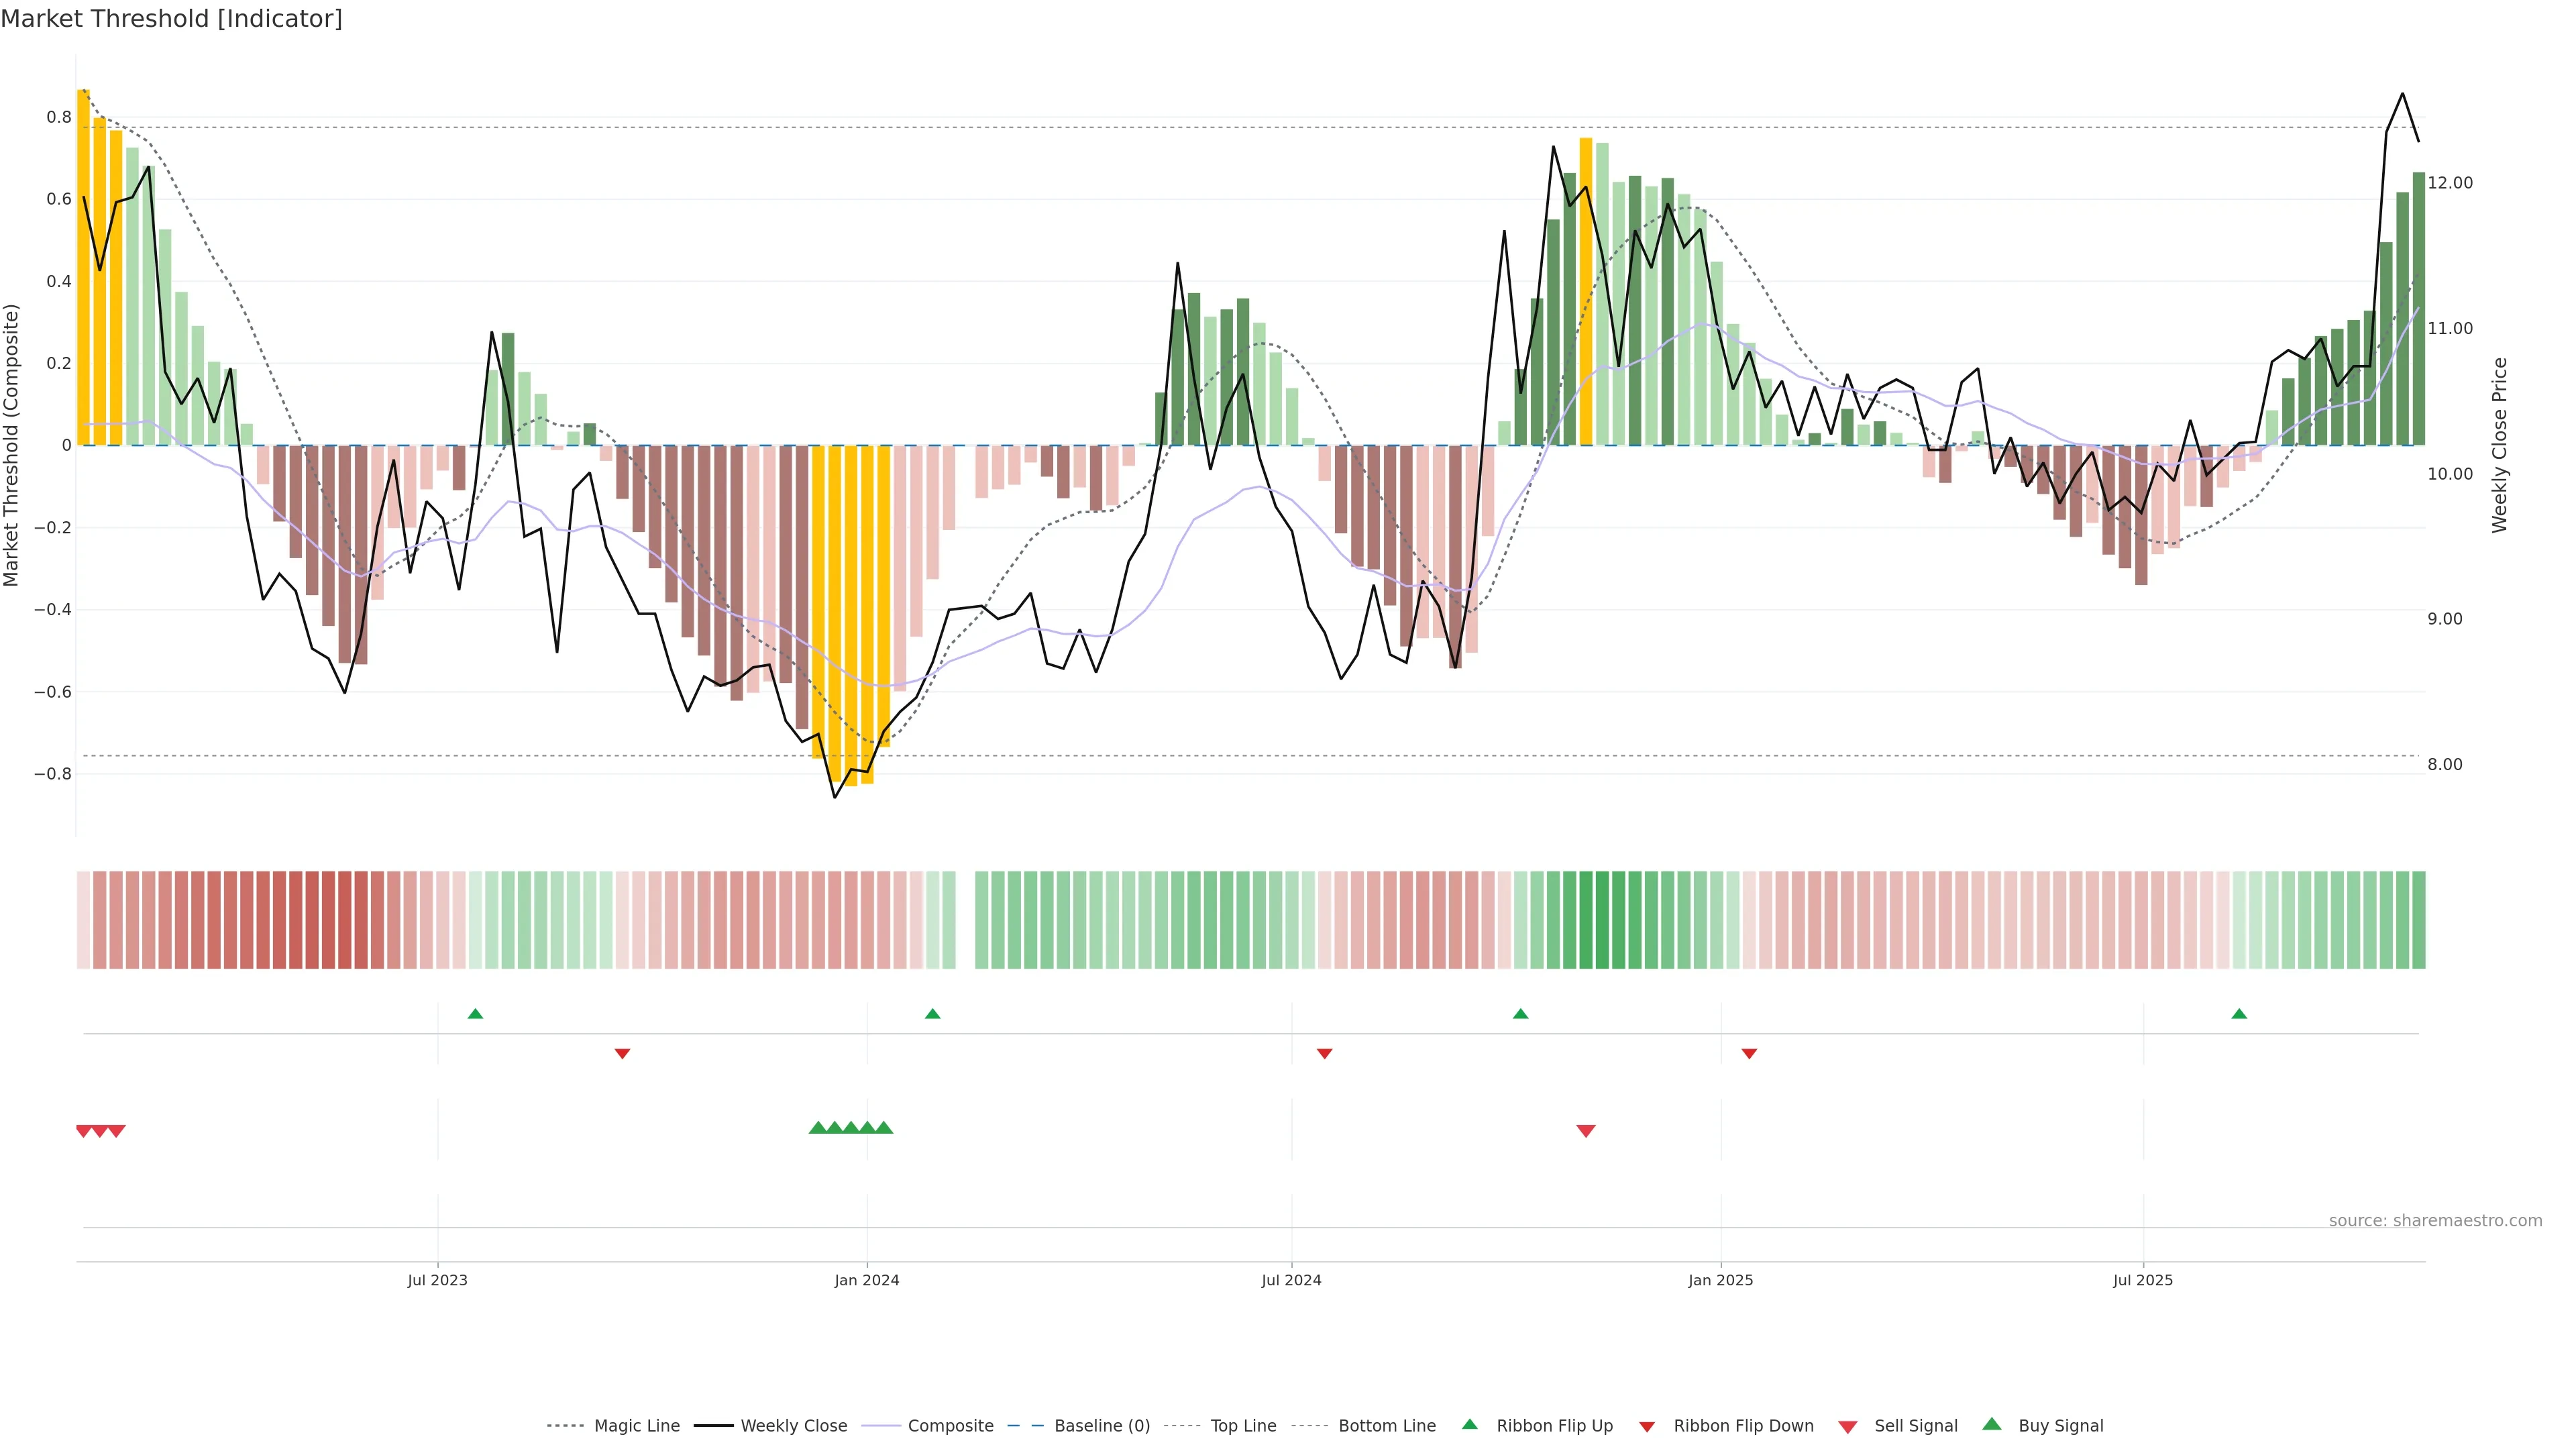Click ribbon flip down marker after Jan 2025
The height and width of the screenshot is (1449, 2576).
[1749, 1054]
